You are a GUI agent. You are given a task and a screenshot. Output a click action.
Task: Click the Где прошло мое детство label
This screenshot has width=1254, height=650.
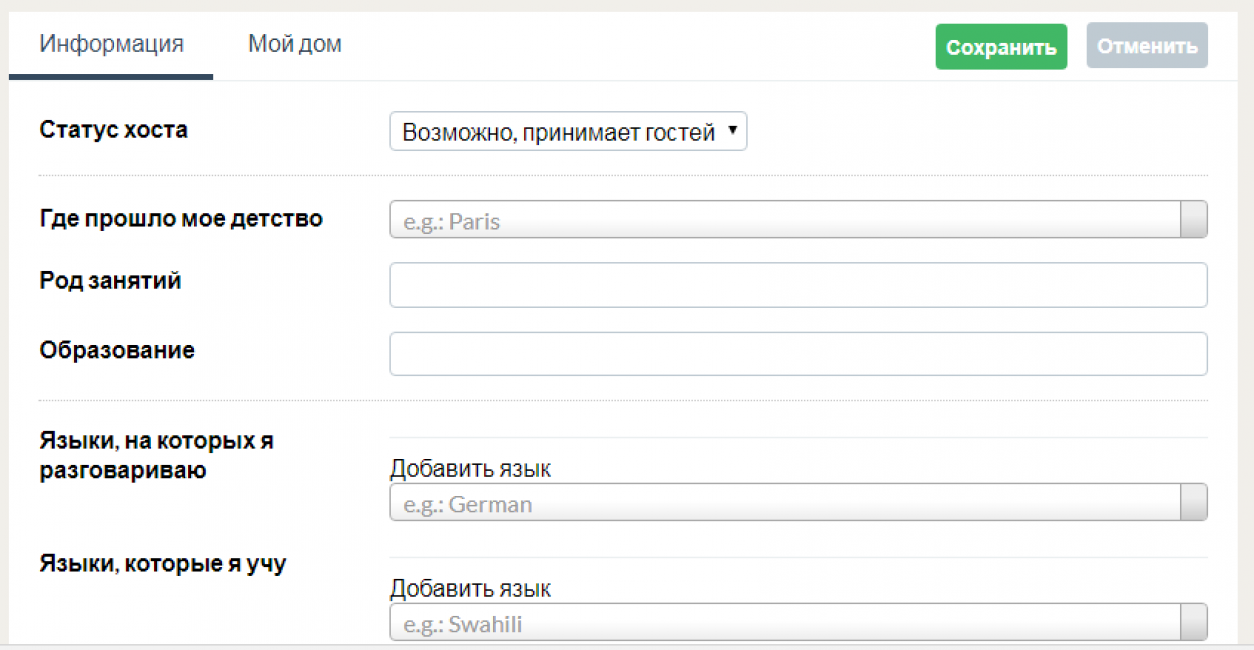pyautogui.click(x=181, y=218)
